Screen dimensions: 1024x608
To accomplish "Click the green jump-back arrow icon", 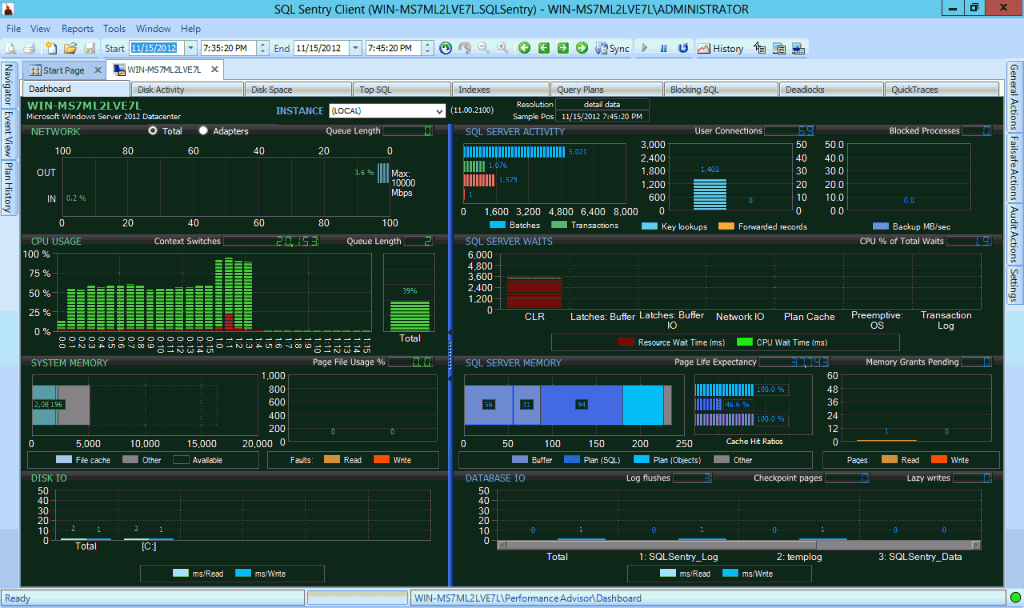I will point(544,48).
